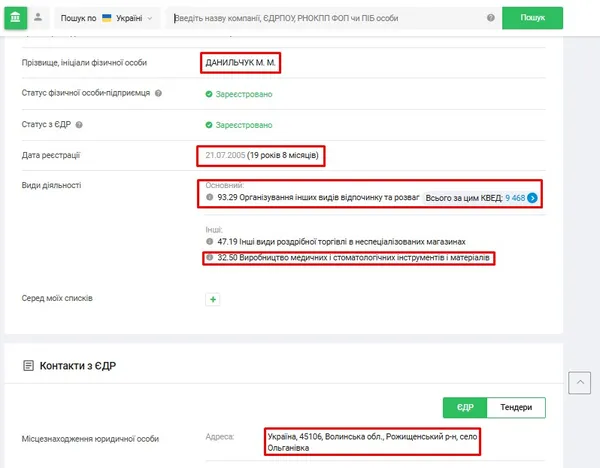The width and height of the screenshot is (600, 468).
Task: Open the search help question mark icon
Action: [491, 18]
